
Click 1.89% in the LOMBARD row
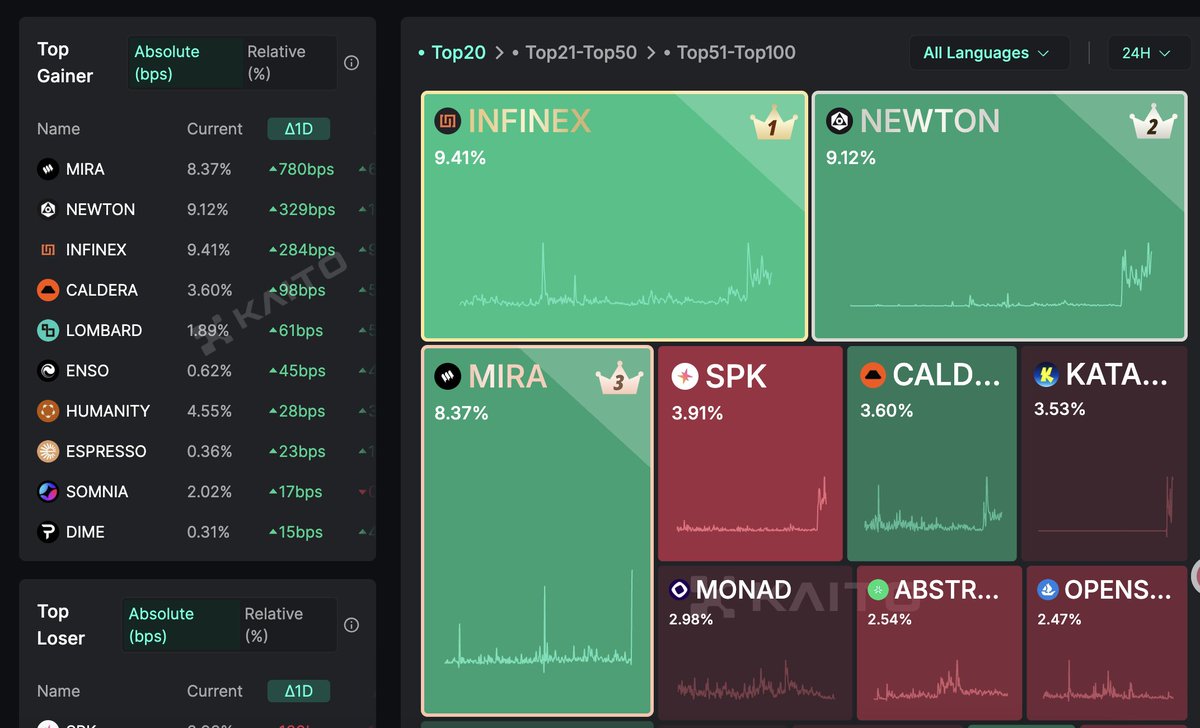[x=209, y=330]
